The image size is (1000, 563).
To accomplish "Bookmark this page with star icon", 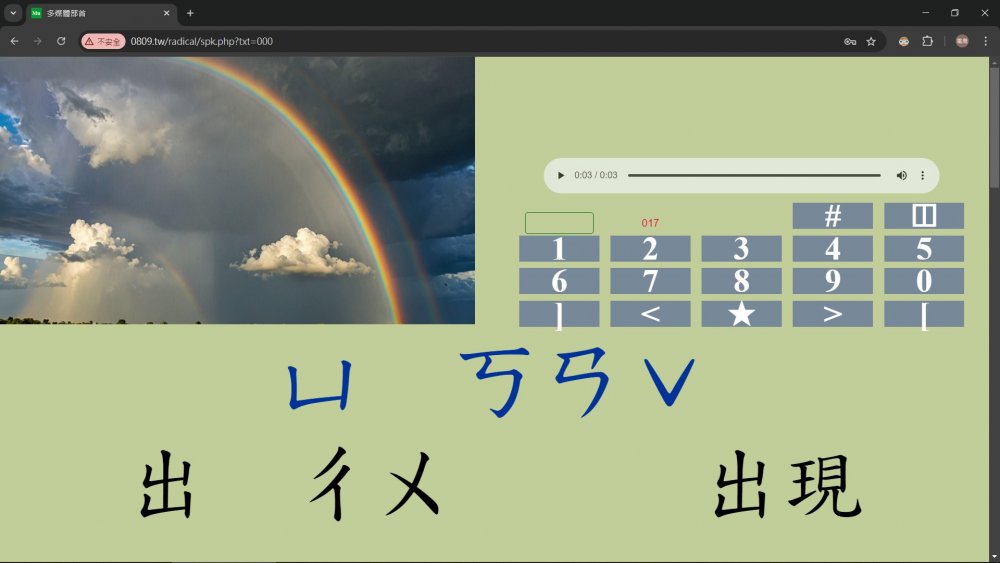I will coord(871,41).
